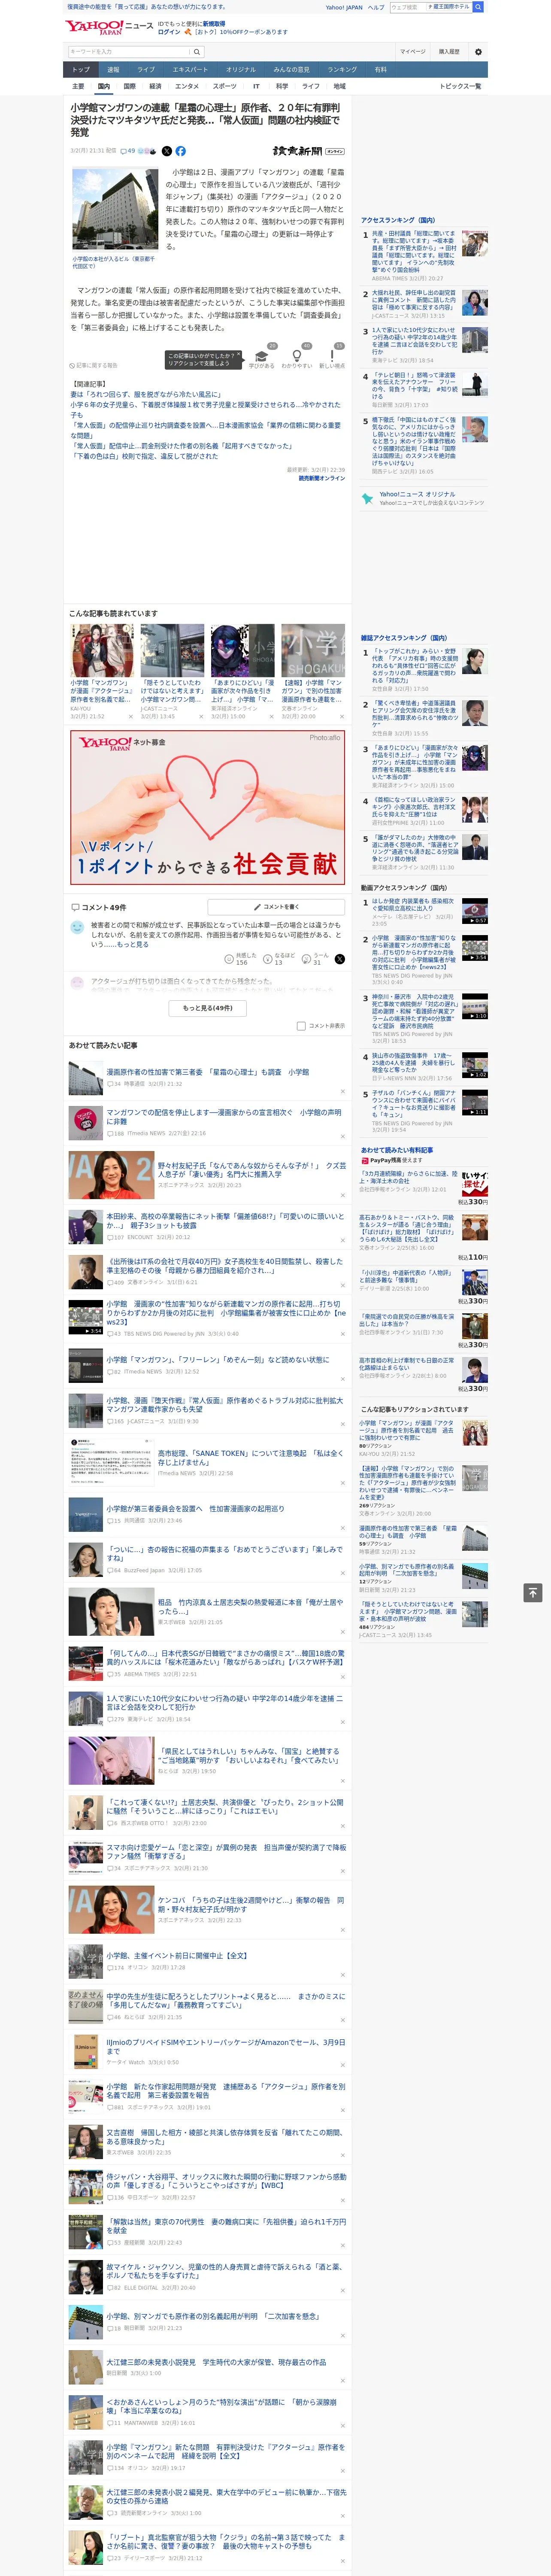This screenshot has height=2576, width=551.
Task: Click the 記事に関する報告 link
Action: tap(93, 365)
